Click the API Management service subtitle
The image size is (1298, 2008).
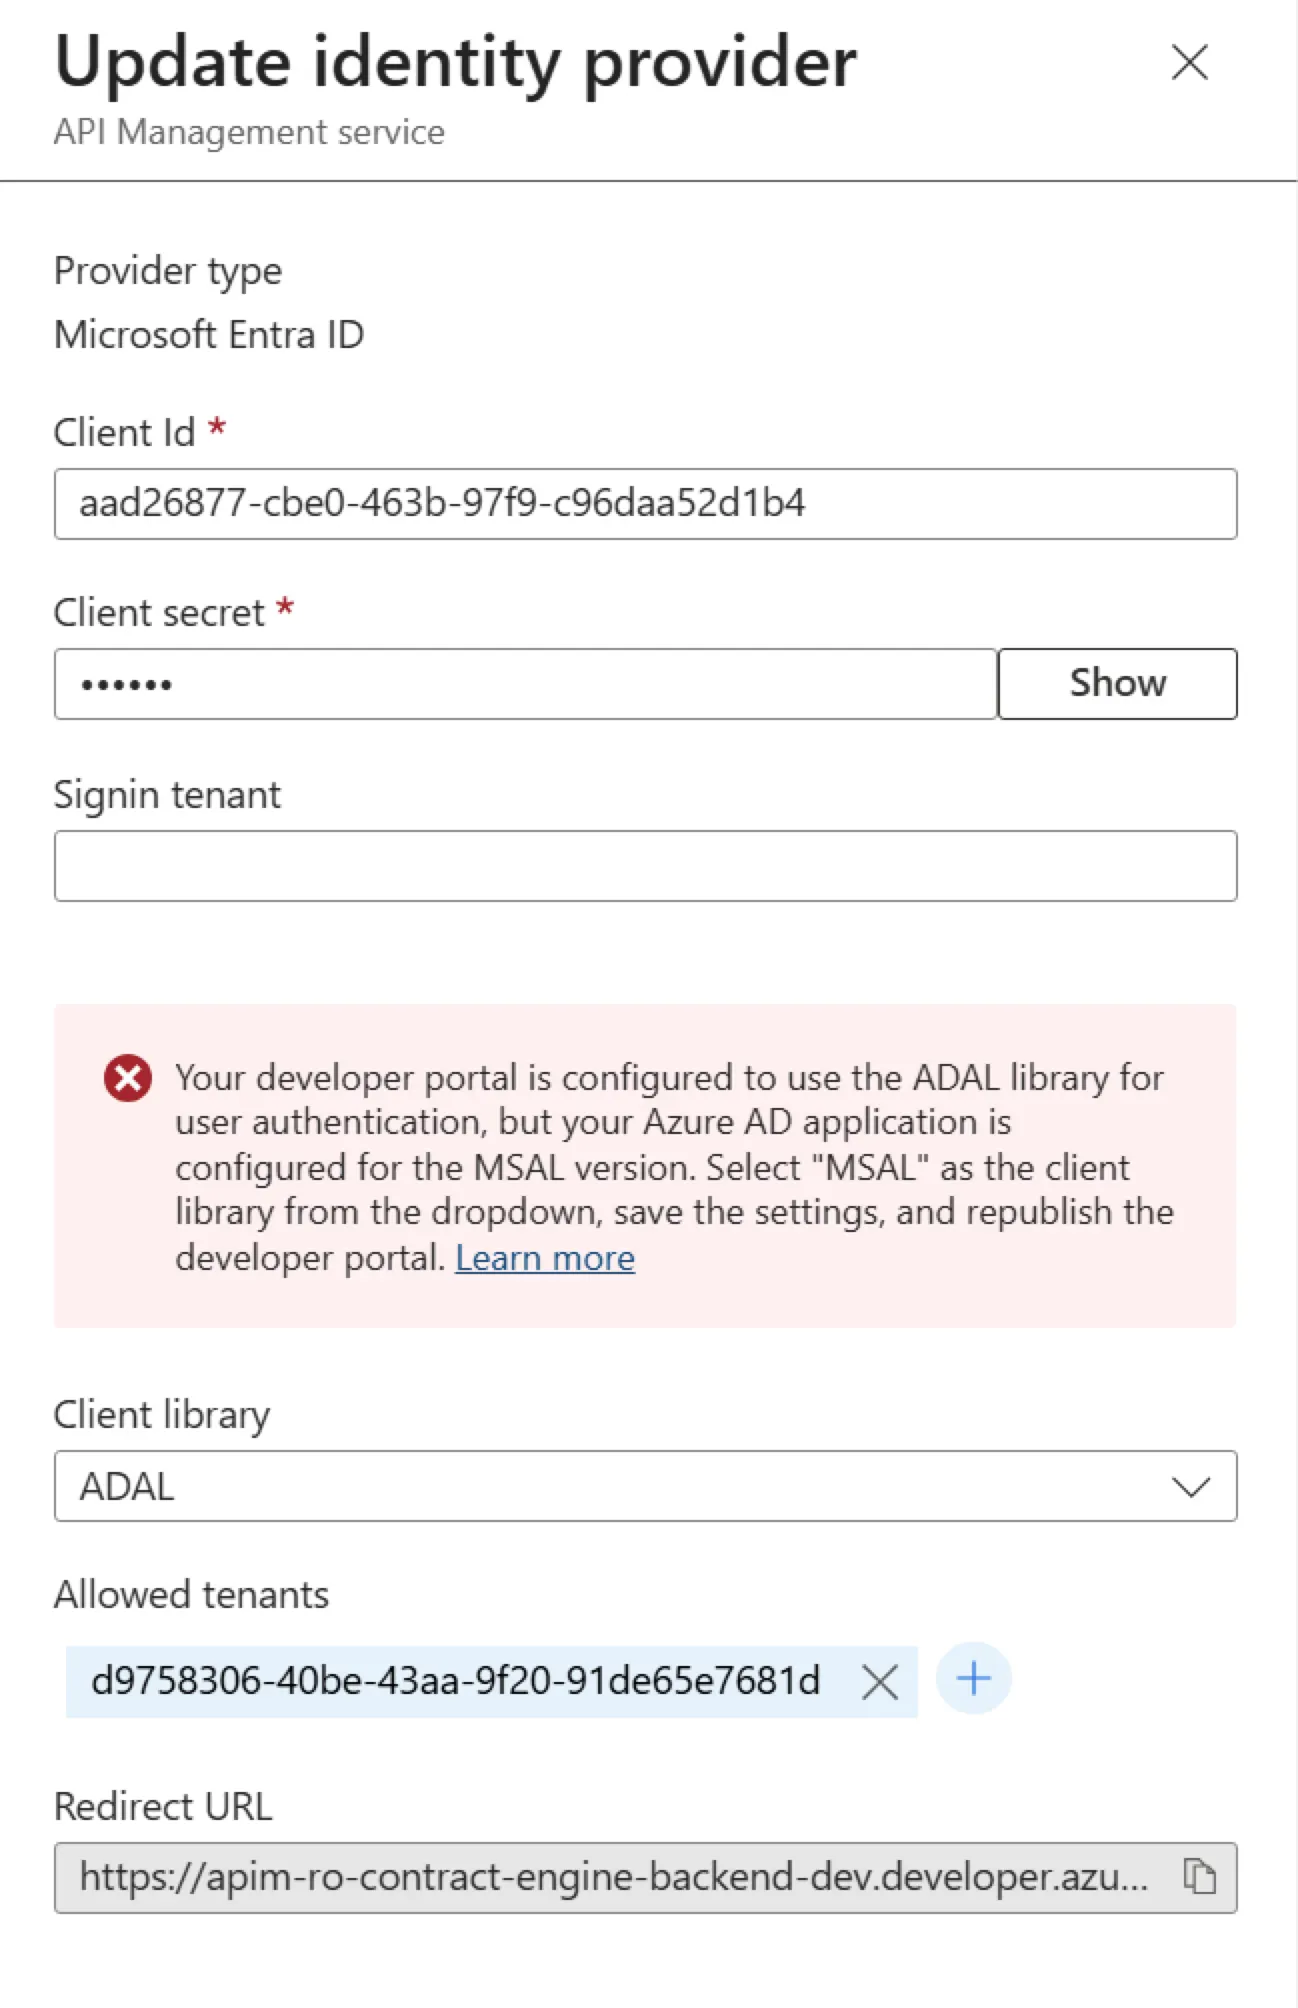click(x=249, y=132)
